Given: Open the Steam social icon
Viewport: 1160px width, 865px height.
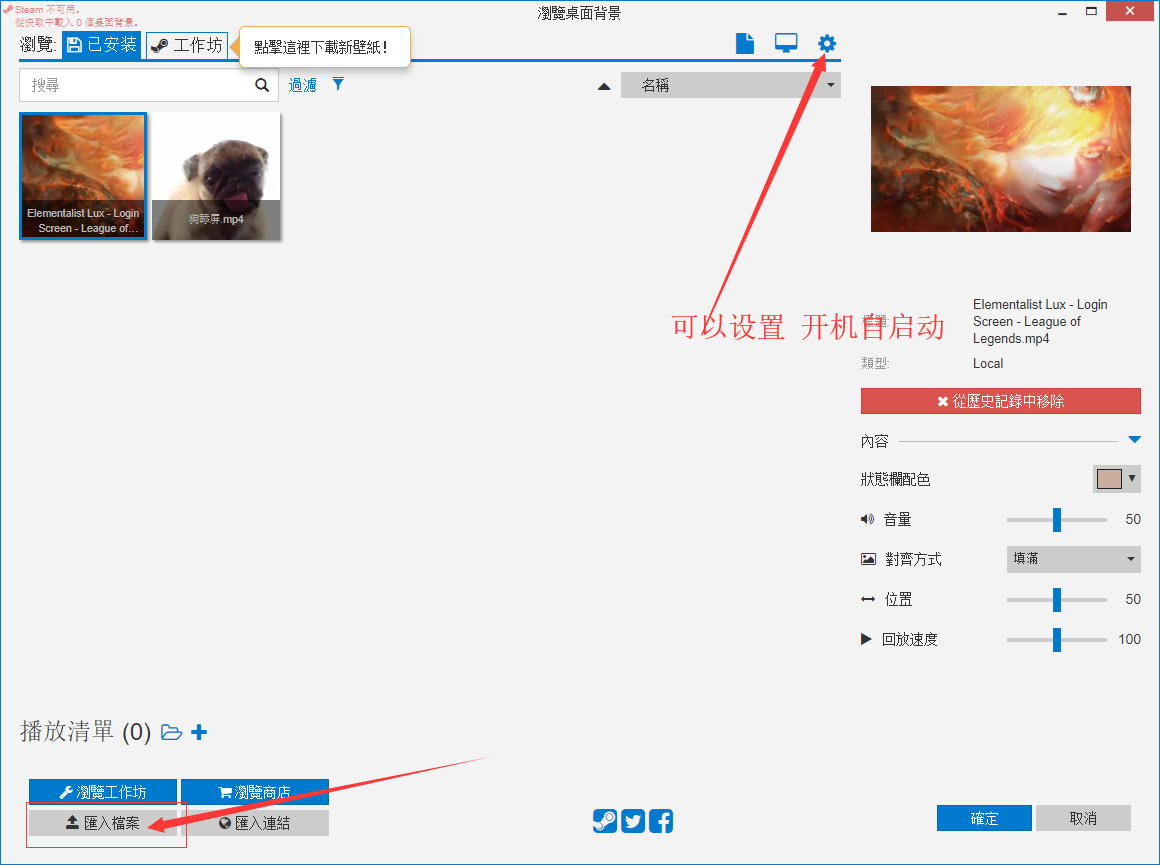Looking at the screenshot, I should point(604,821).
